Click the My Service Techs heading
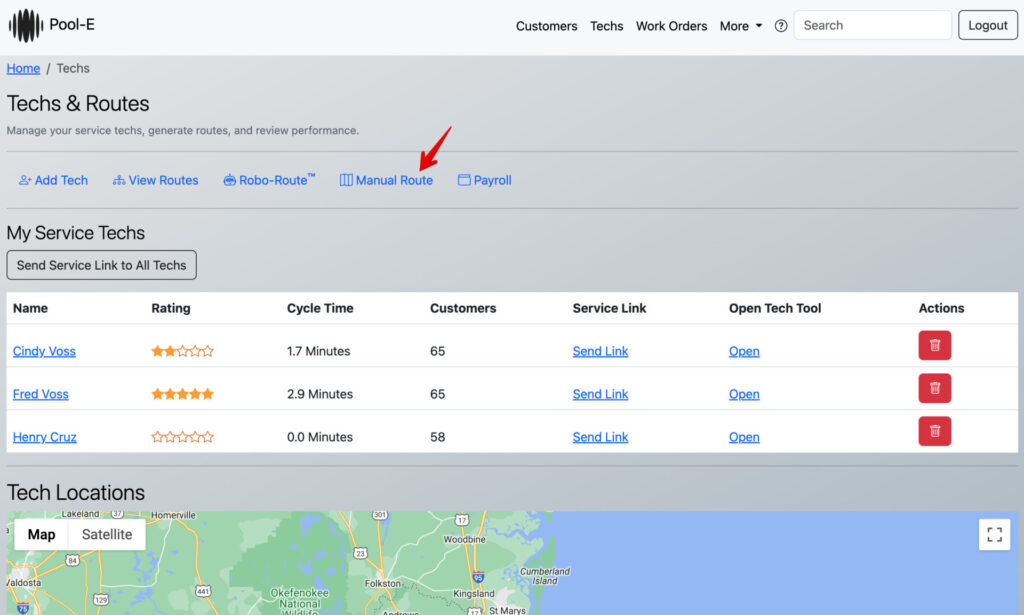The height and width of the screenshot is (615, 1024). tap(76, 233)
